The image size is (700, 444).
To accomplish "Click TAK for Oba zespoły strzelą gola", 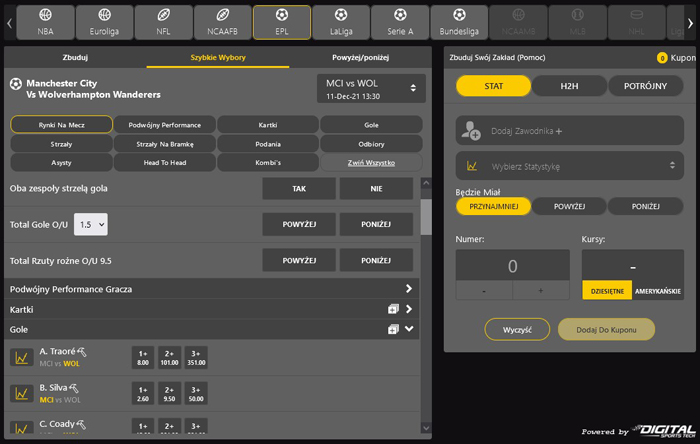I will tap(299, 188).
